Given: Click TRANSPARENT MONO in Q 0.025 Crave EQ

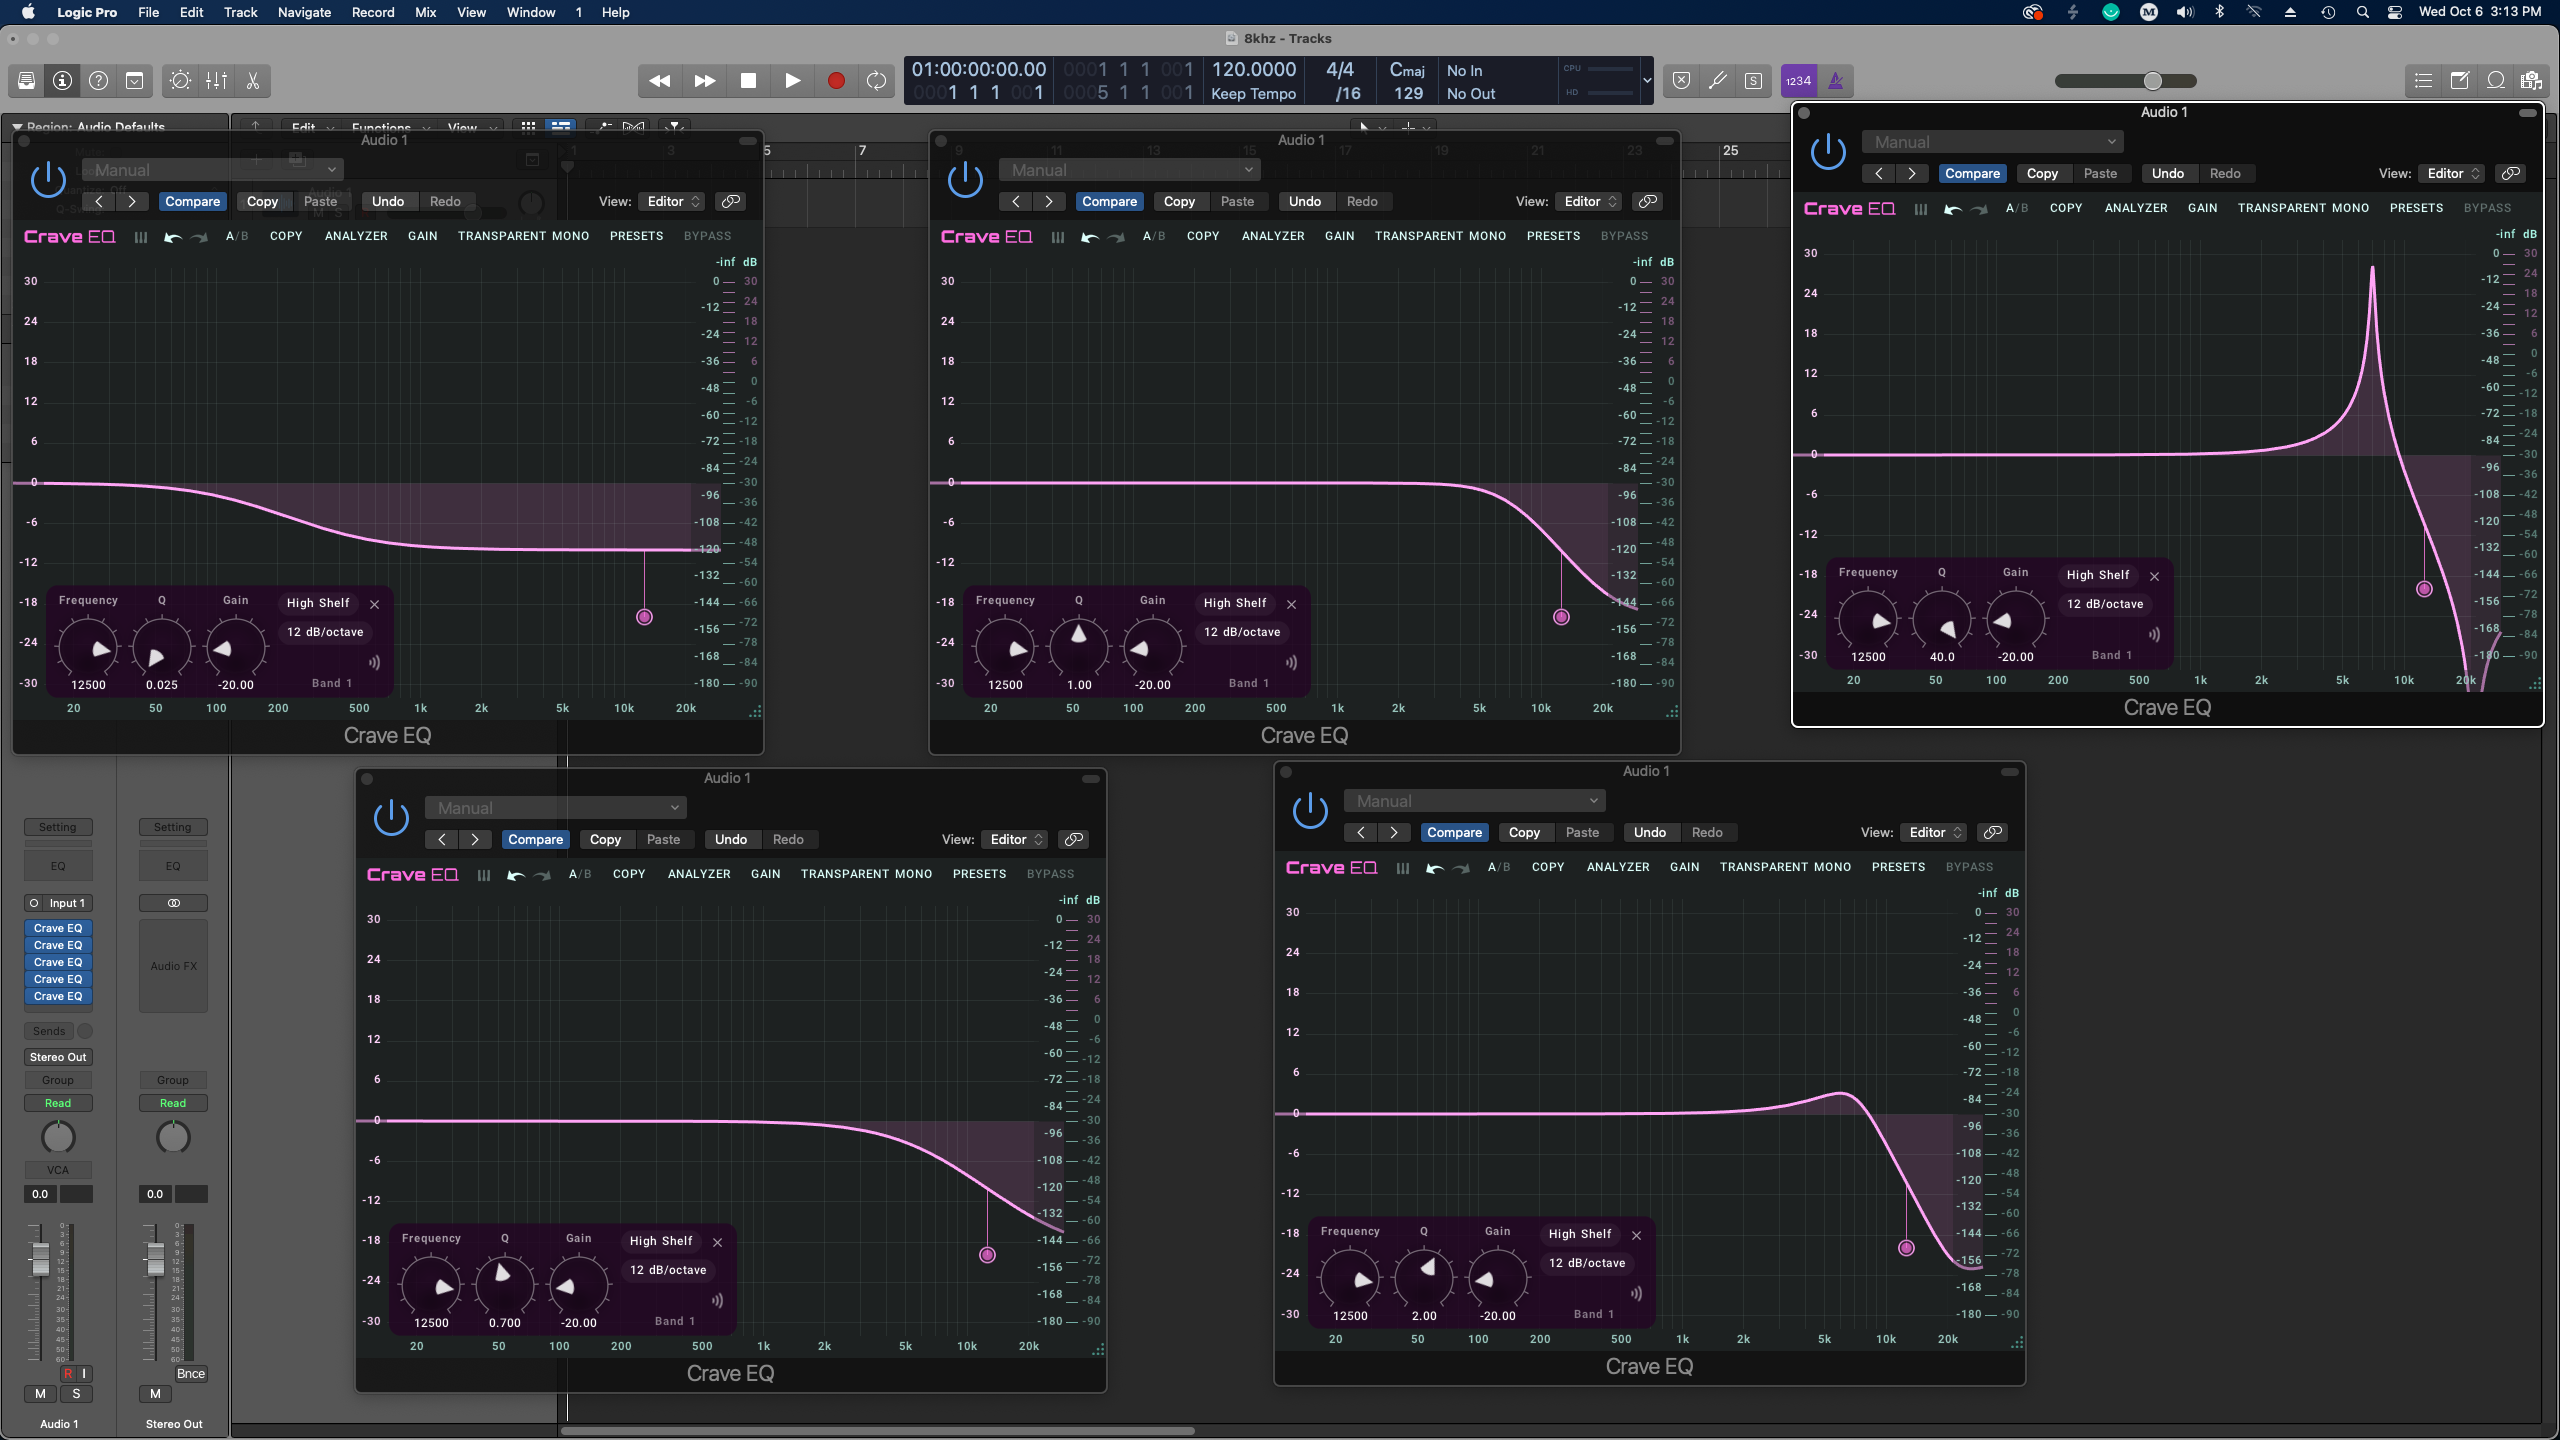Looking at the screenshot, I should (x=523, y=236).
